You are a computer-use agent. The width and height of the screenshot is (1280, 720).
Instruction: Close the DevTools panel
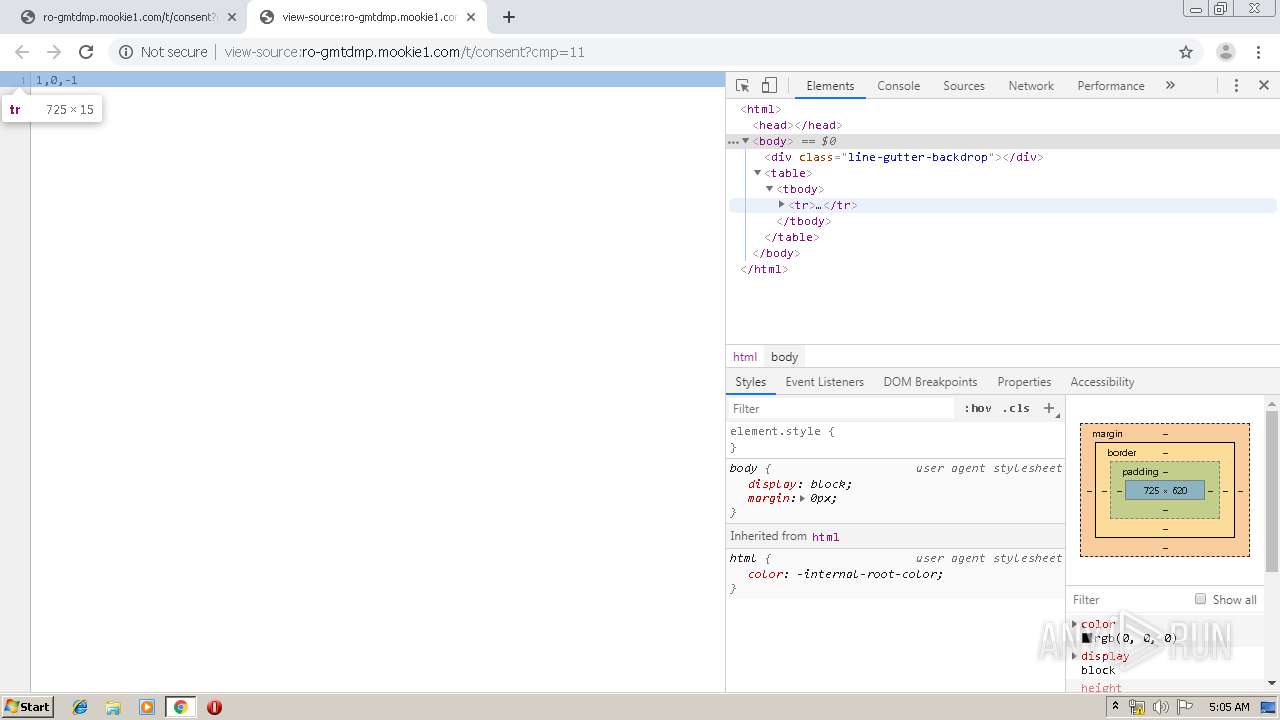point(1264,86)
